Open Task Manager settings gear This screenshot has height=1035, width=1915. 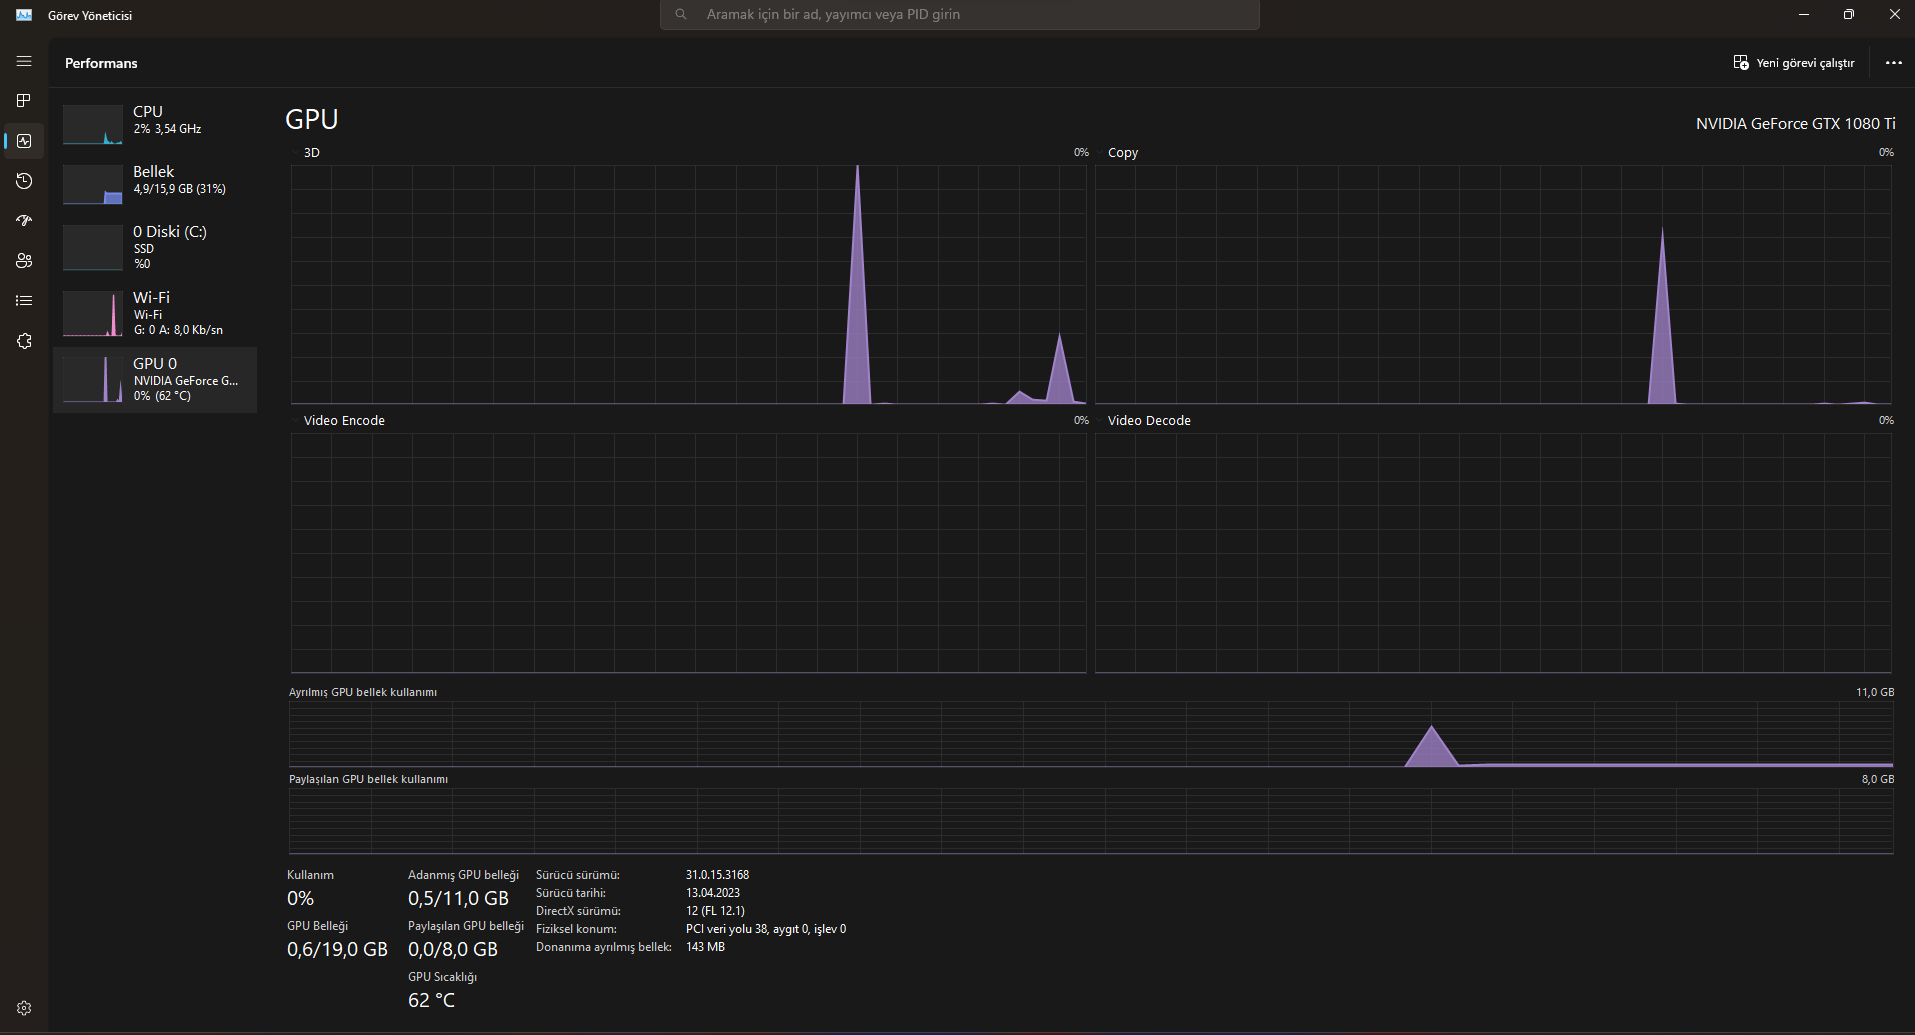[x=24, y=1008]
